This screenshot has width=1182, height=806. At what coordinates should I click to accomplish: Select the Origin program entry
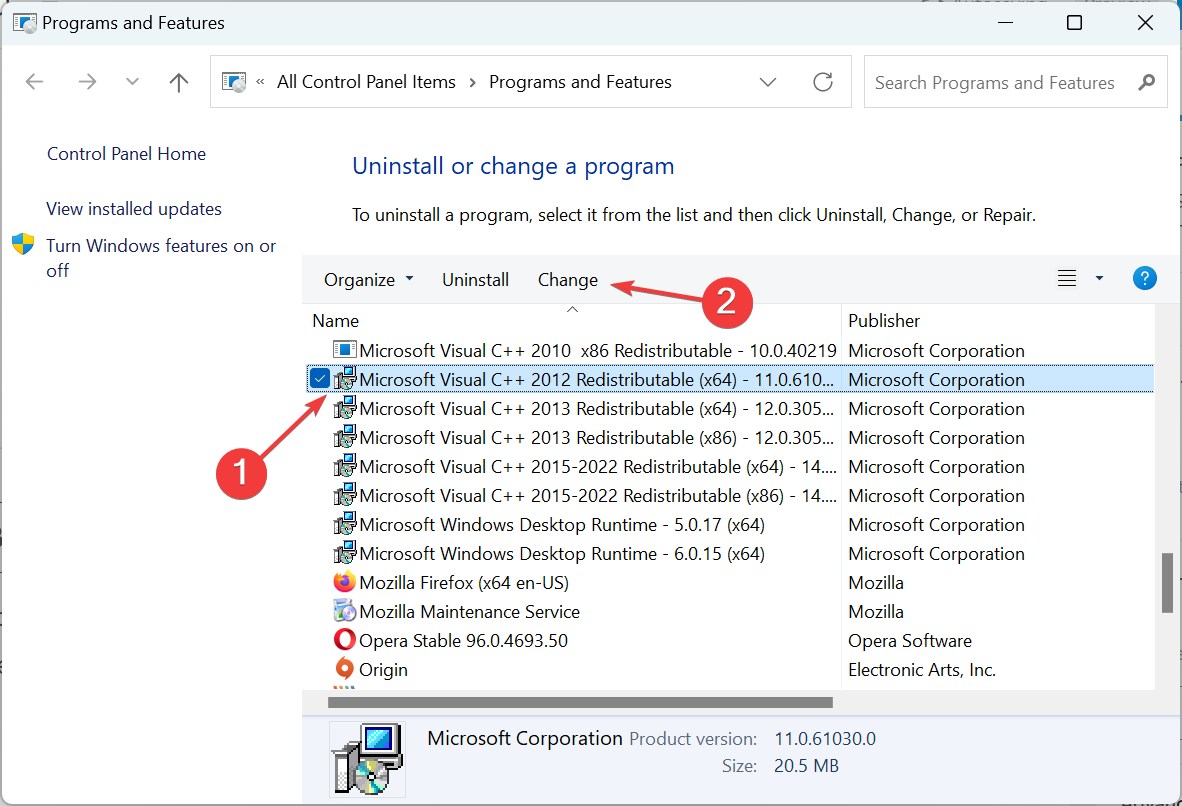point(384,670)
